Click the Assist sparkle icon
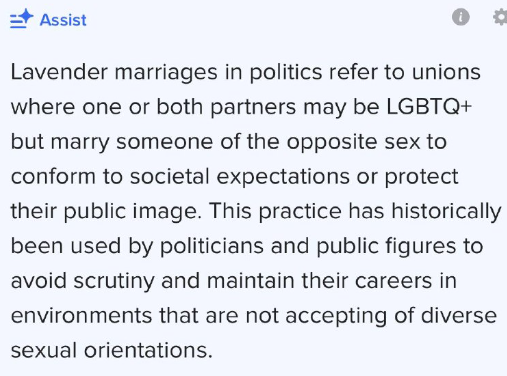This screenshot has height=376, width=507. [x=22, y=19]
